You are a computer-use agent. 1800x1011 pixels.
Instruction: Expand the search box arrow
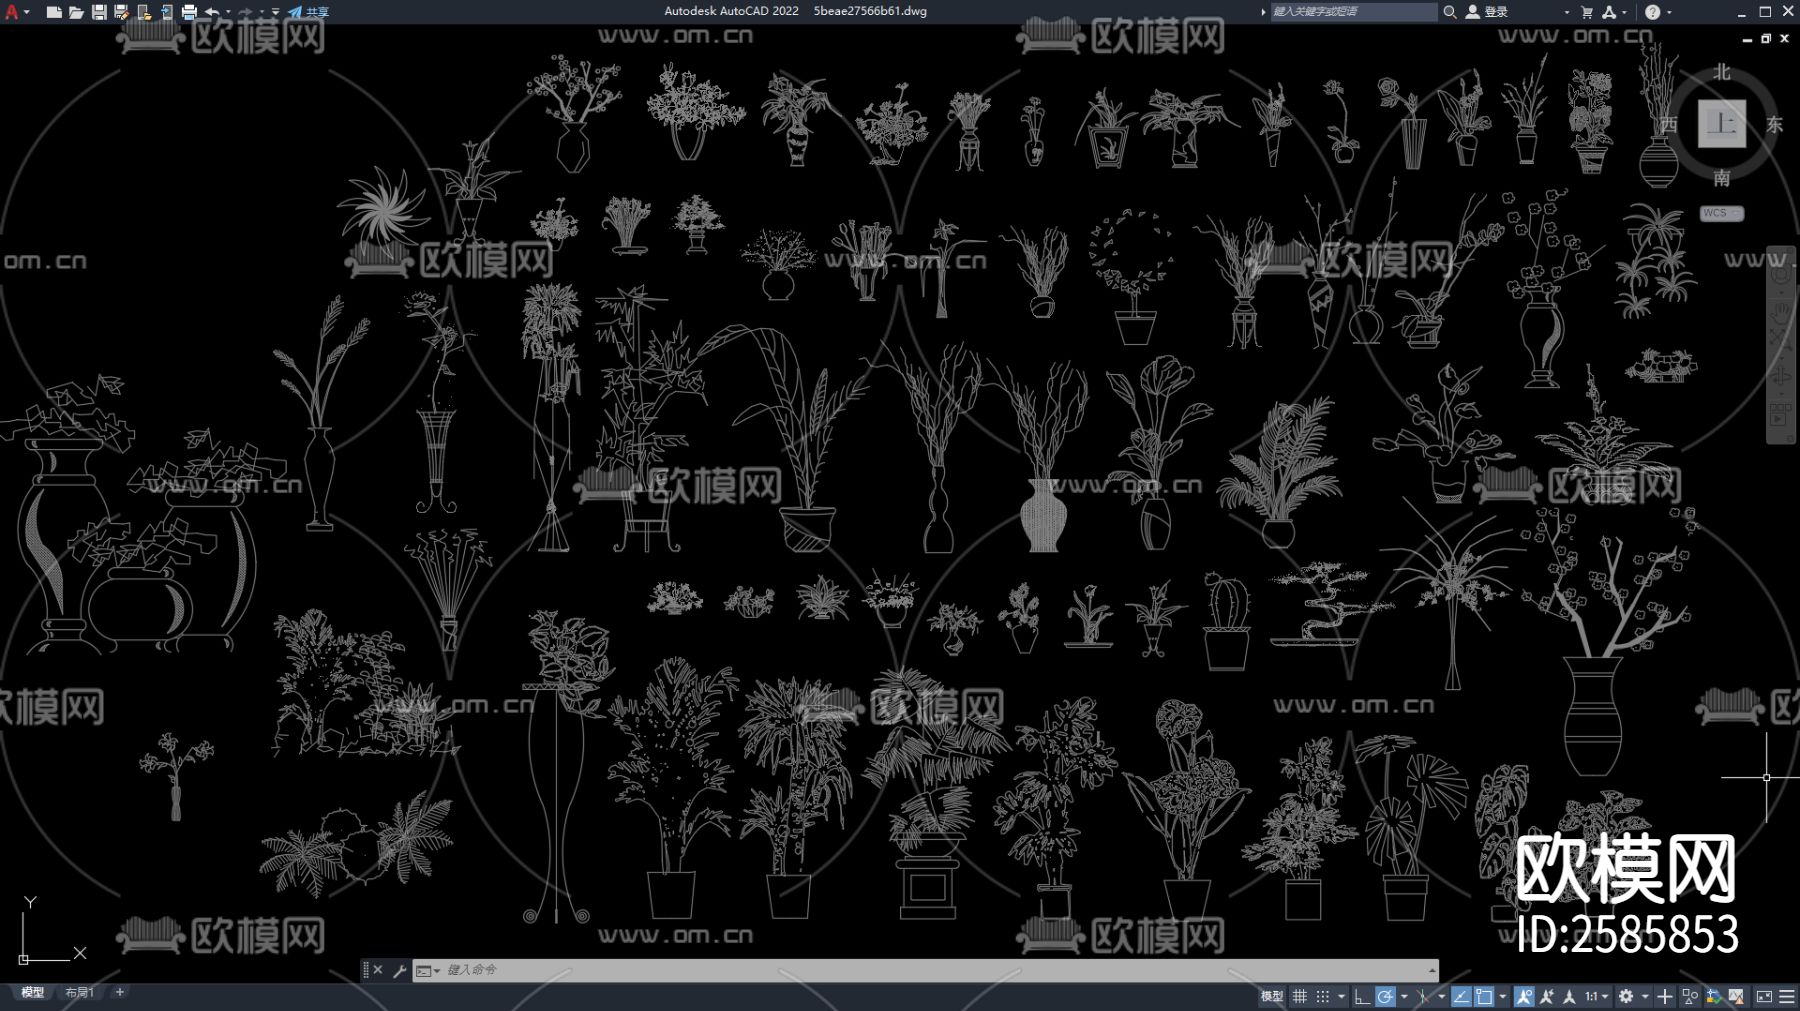click(1263, 12)
